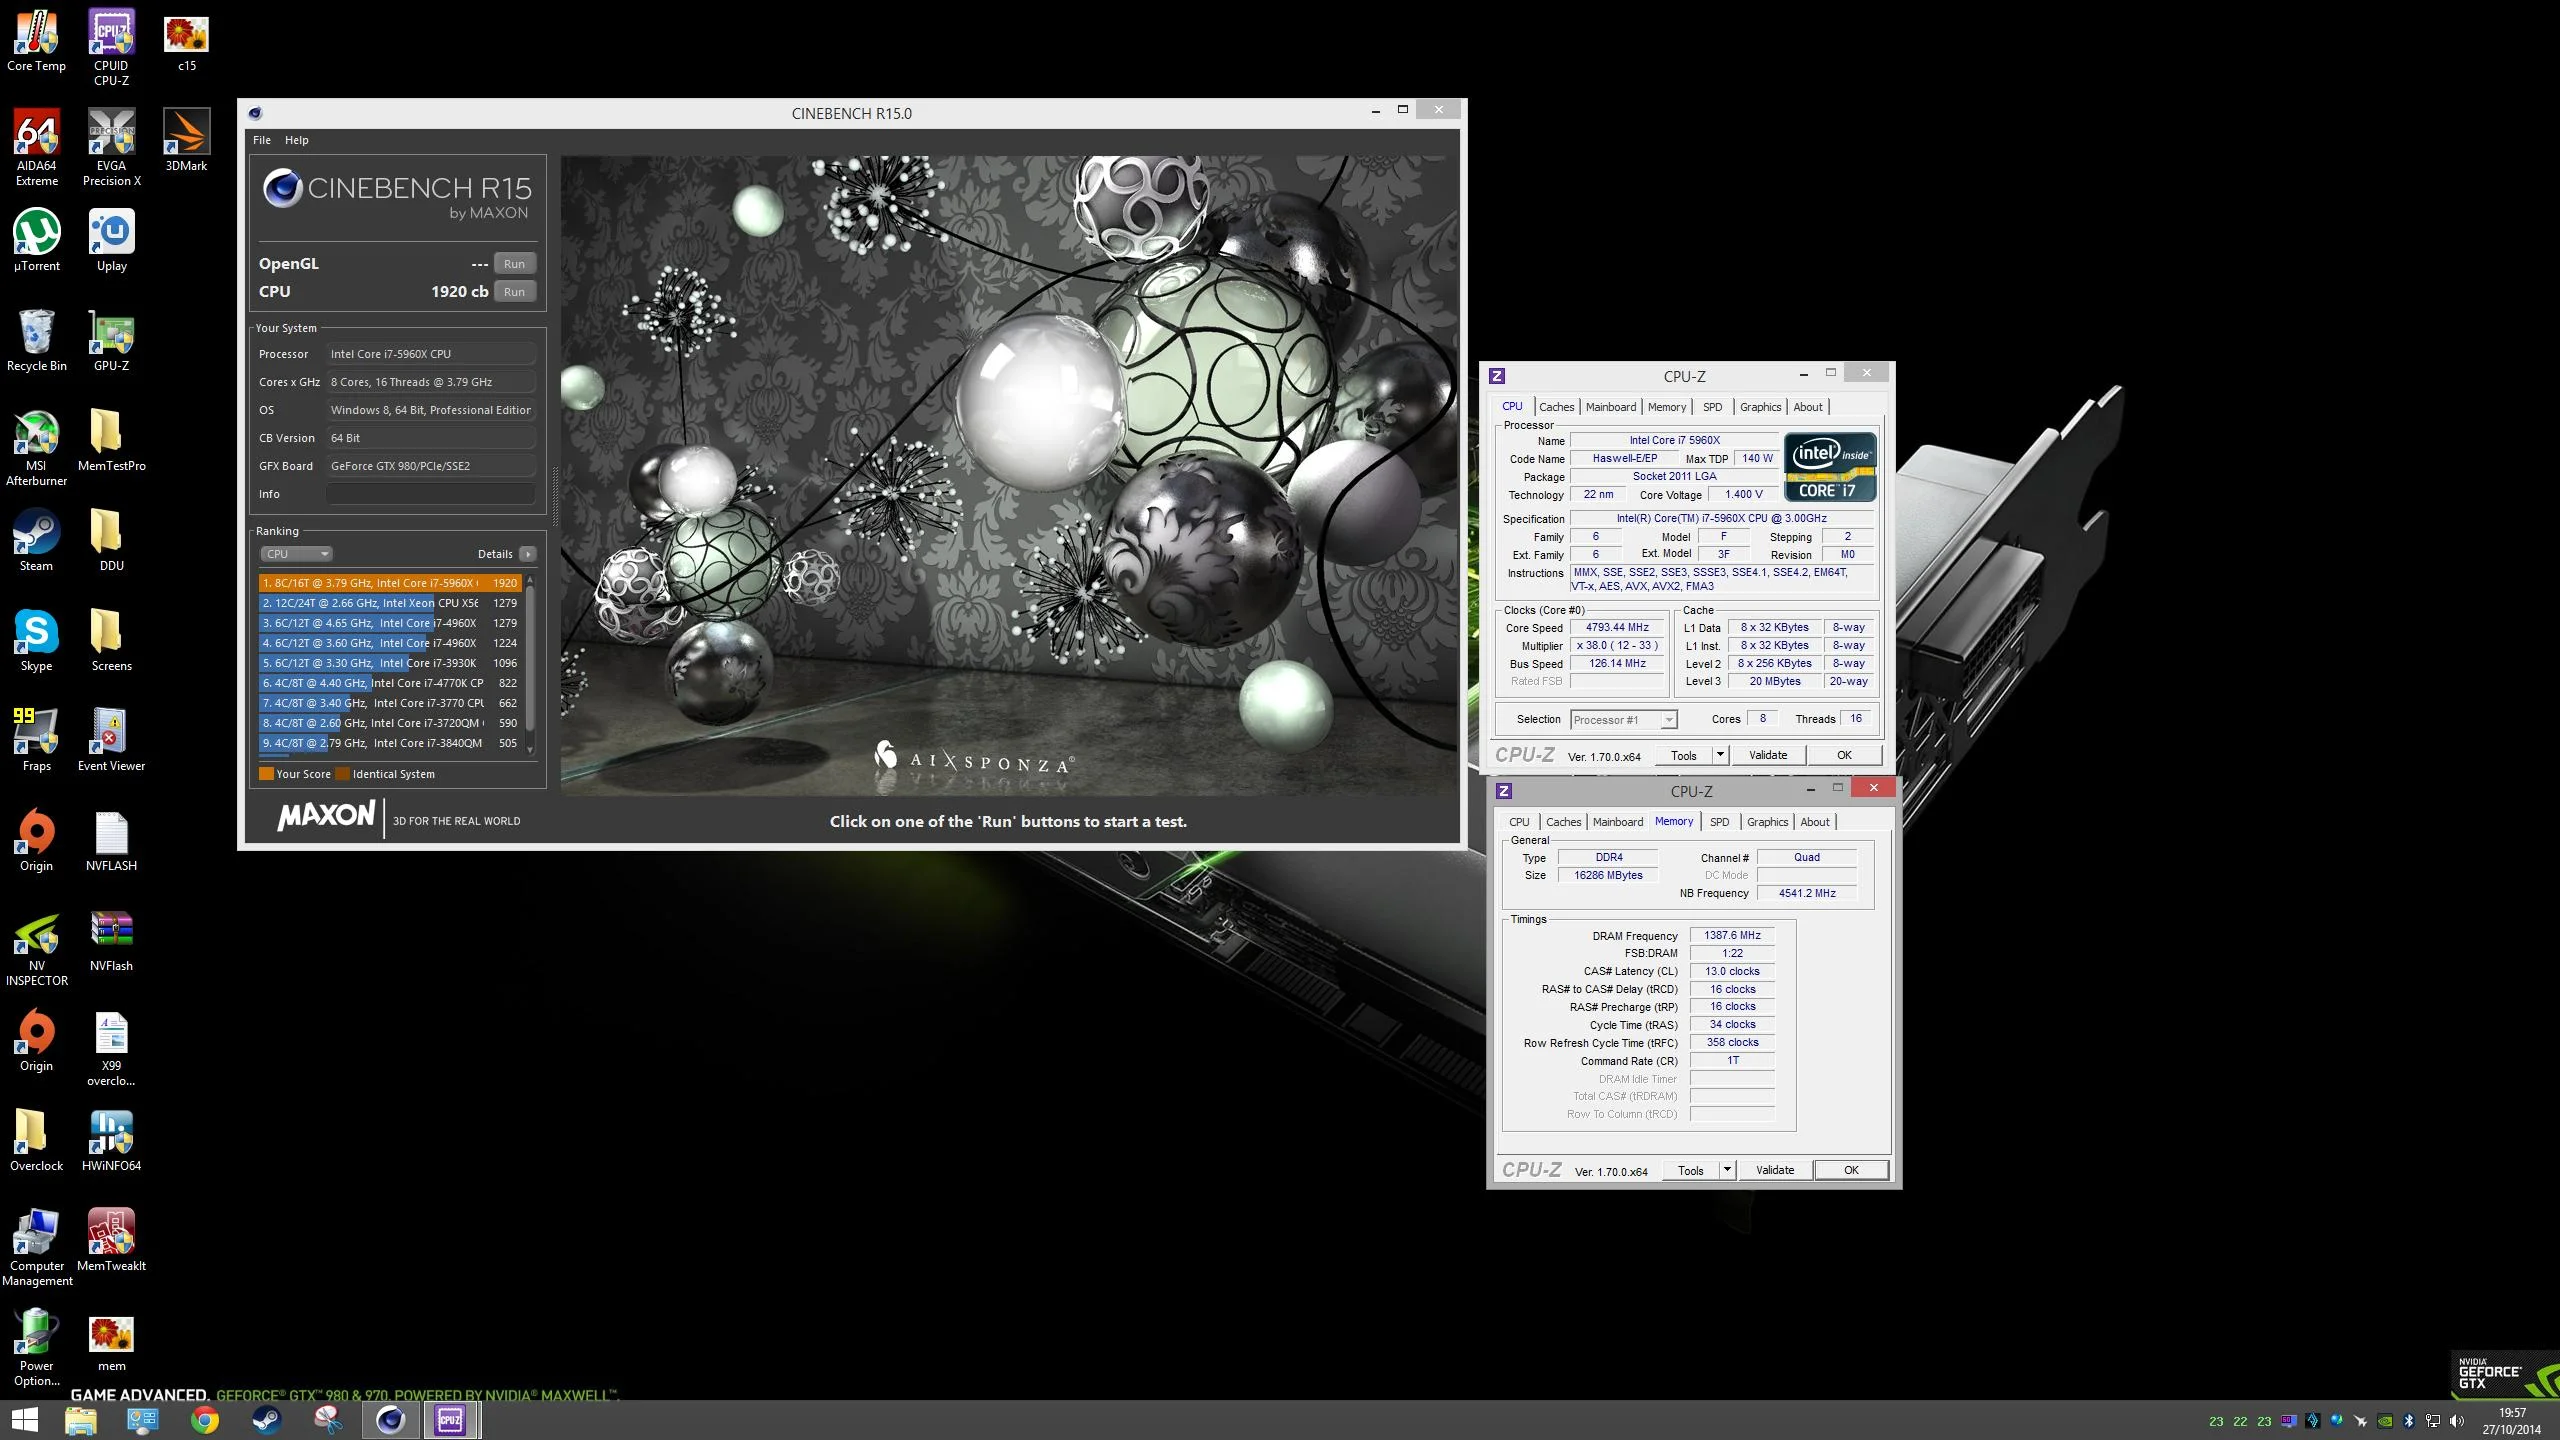Image resolution: width=2560 pixels, height=1440 pixels.
Task: Open File menu in Cinebench
Action: [262, 140]
